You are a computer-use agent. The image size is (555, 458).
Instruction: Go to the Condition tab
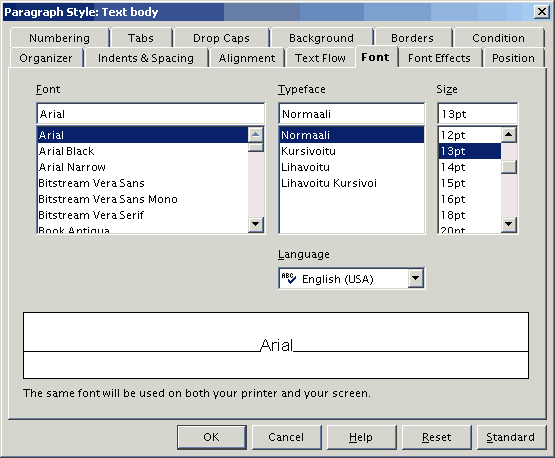point(498,38)
